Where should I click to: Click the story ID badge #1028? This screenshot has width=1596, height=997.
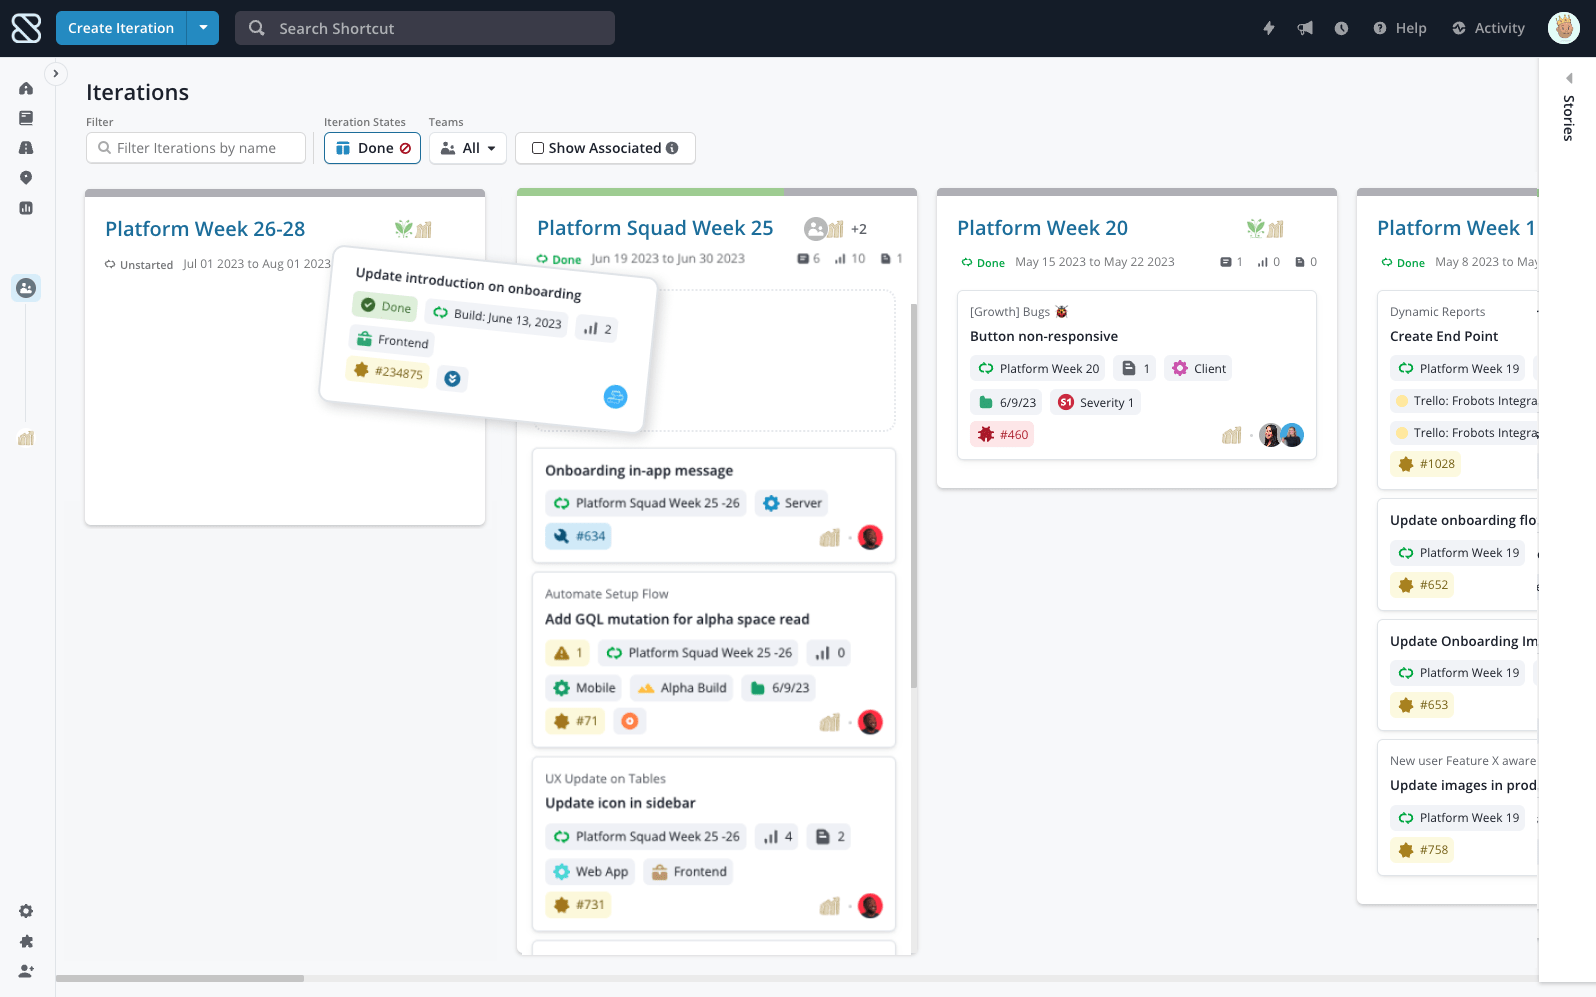pyautogui.click(x=1426, y=464)
